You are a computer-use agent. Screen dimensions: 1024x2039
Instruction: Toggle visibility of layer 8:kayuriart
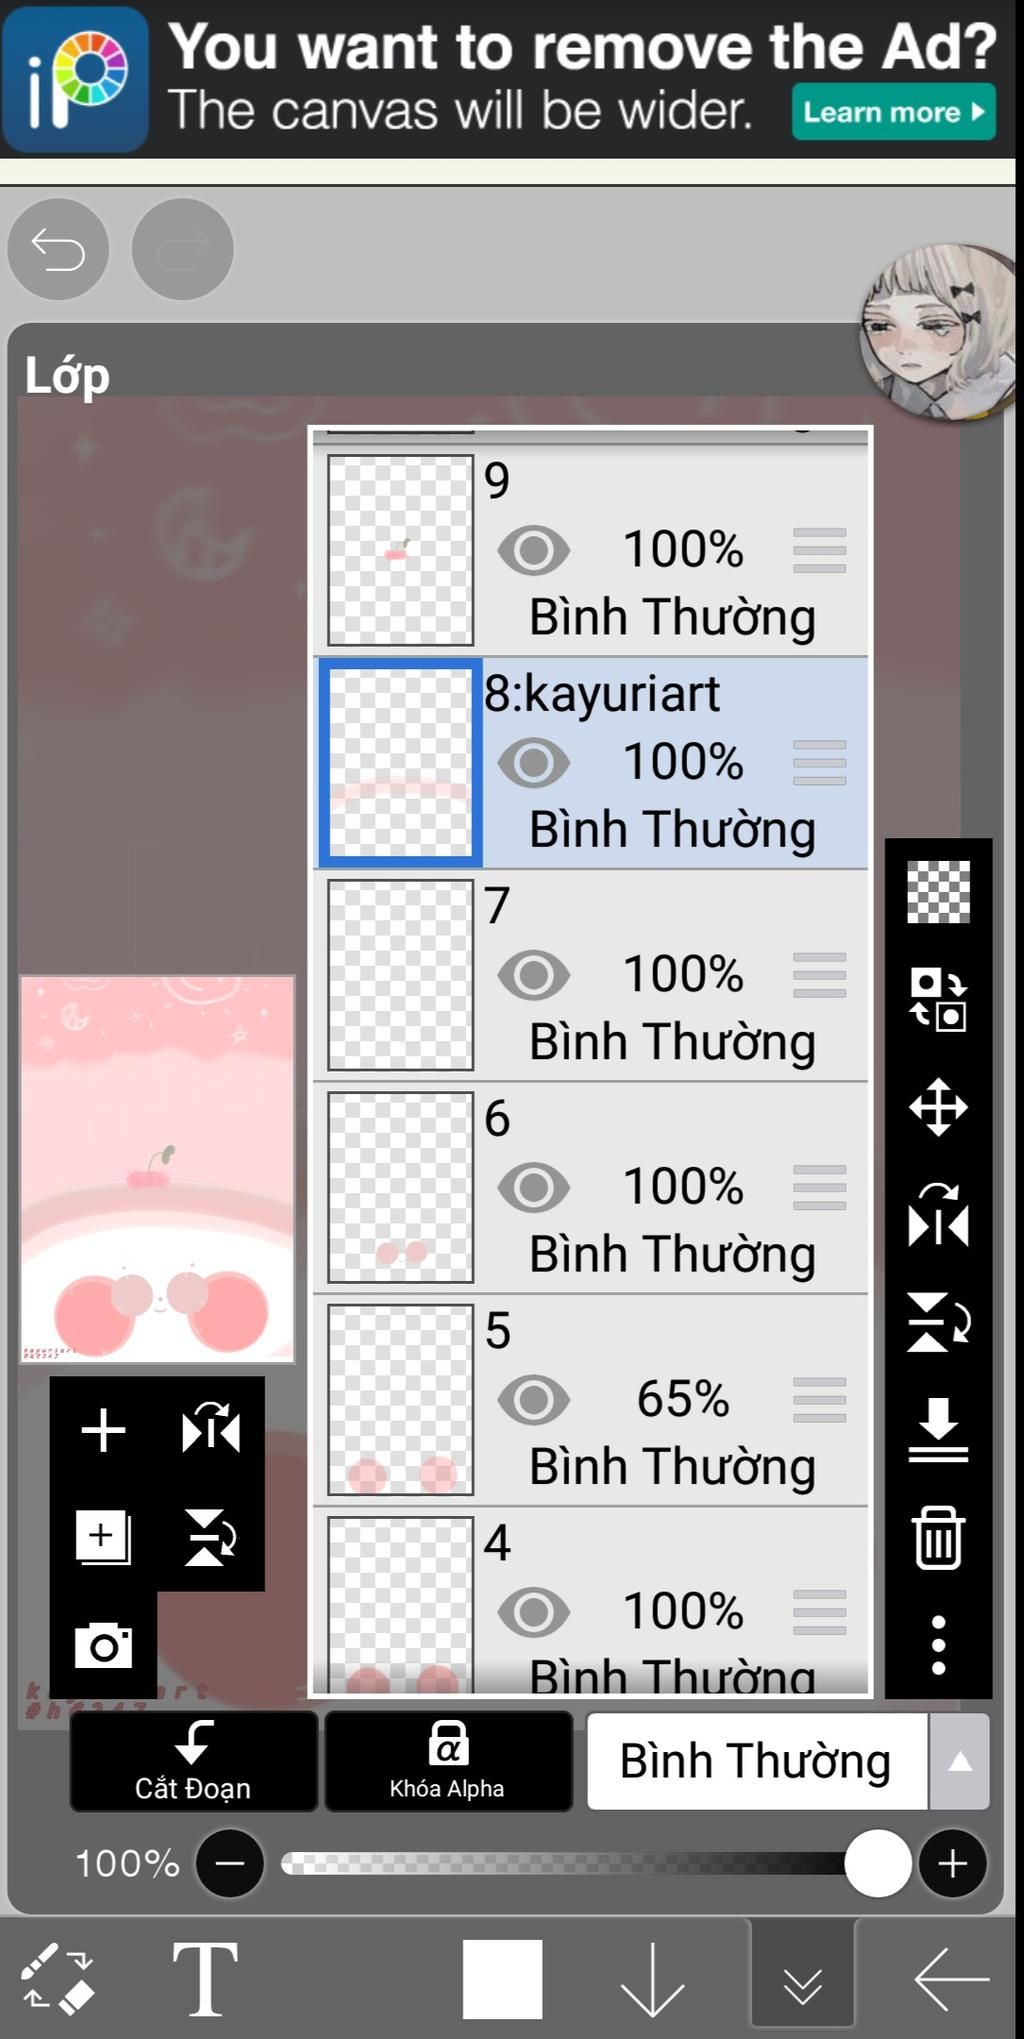click(x=534, y=763)
